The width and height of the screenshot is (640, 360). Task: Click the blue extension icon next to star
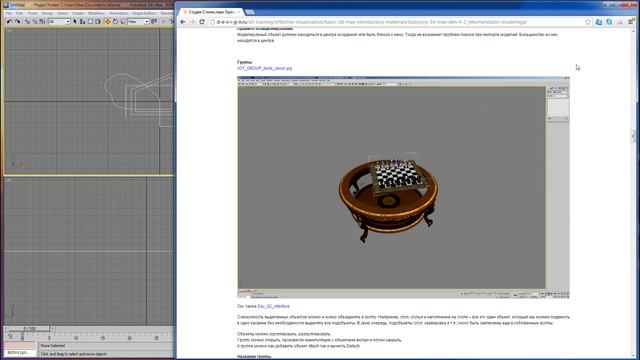(599, 22)
